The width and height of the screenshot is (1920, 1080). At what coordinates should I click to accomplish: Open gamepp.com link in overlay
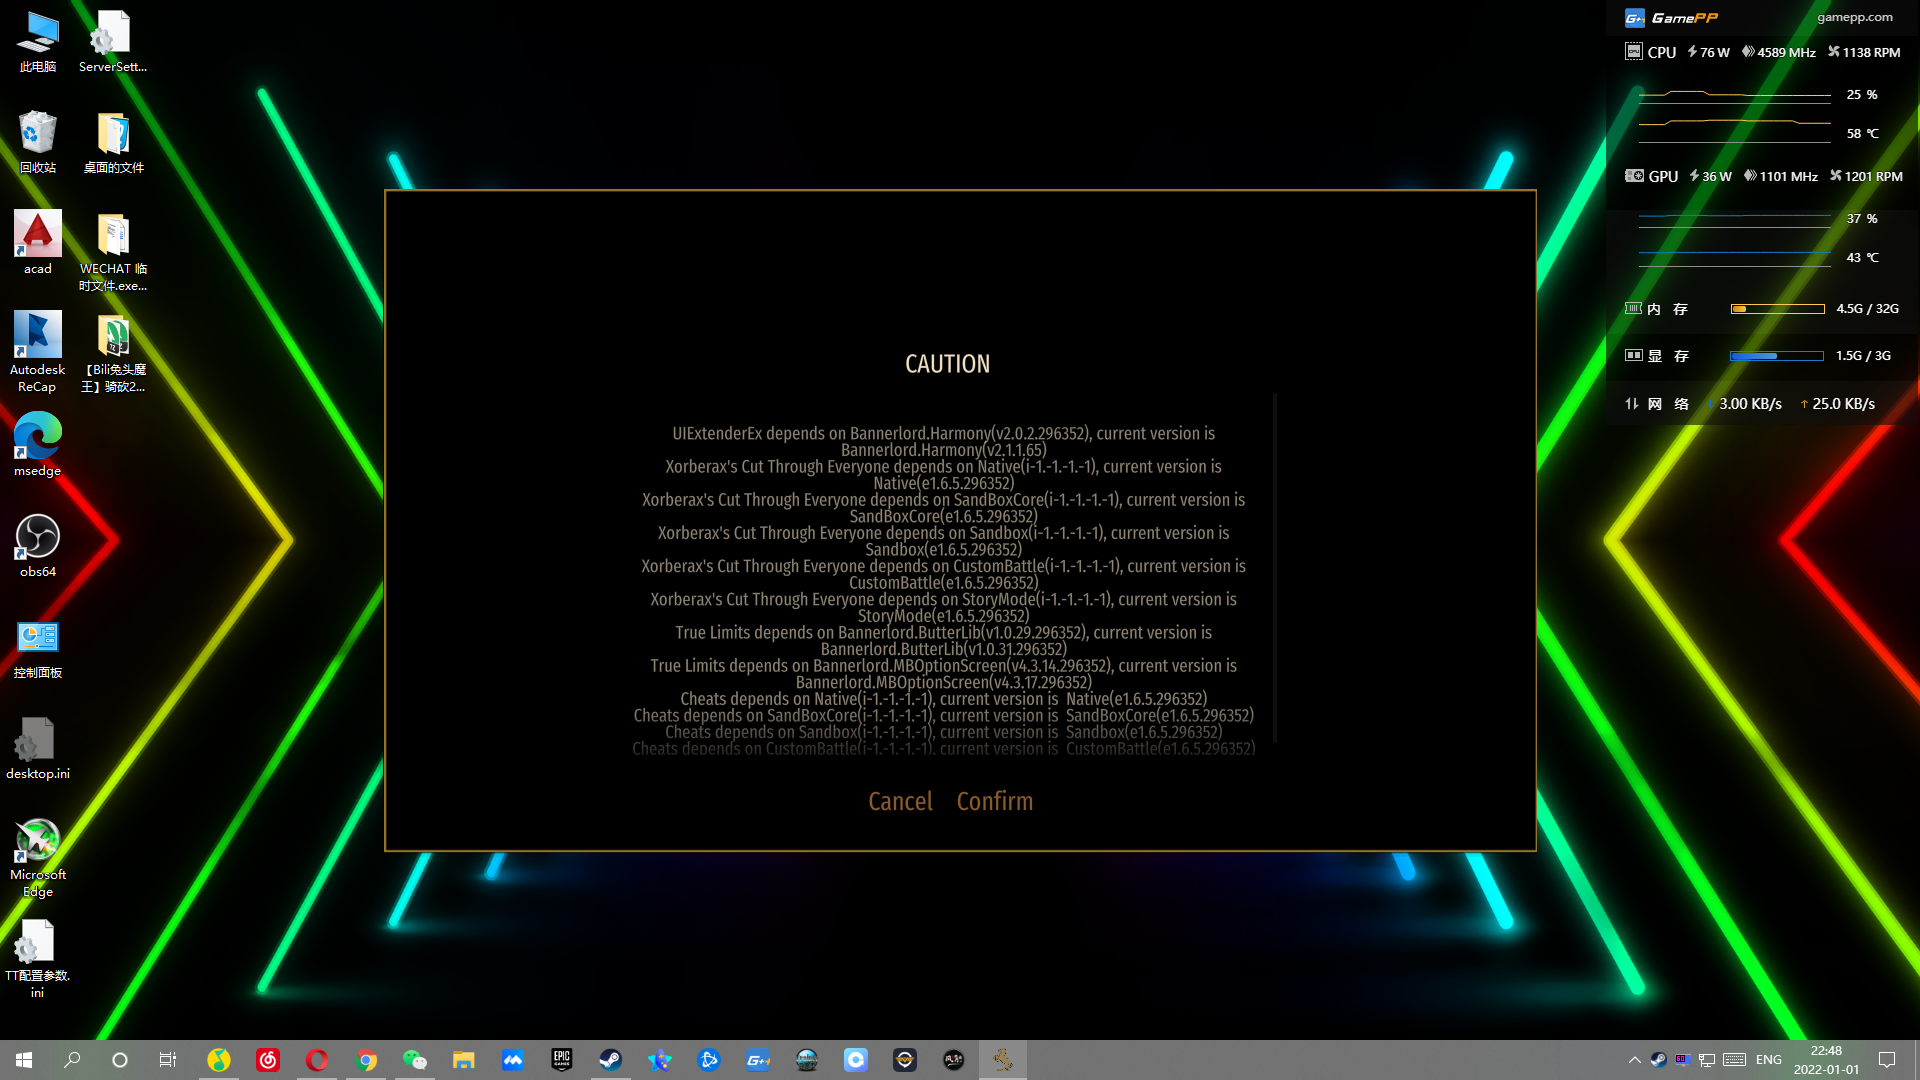(1854, 17)
